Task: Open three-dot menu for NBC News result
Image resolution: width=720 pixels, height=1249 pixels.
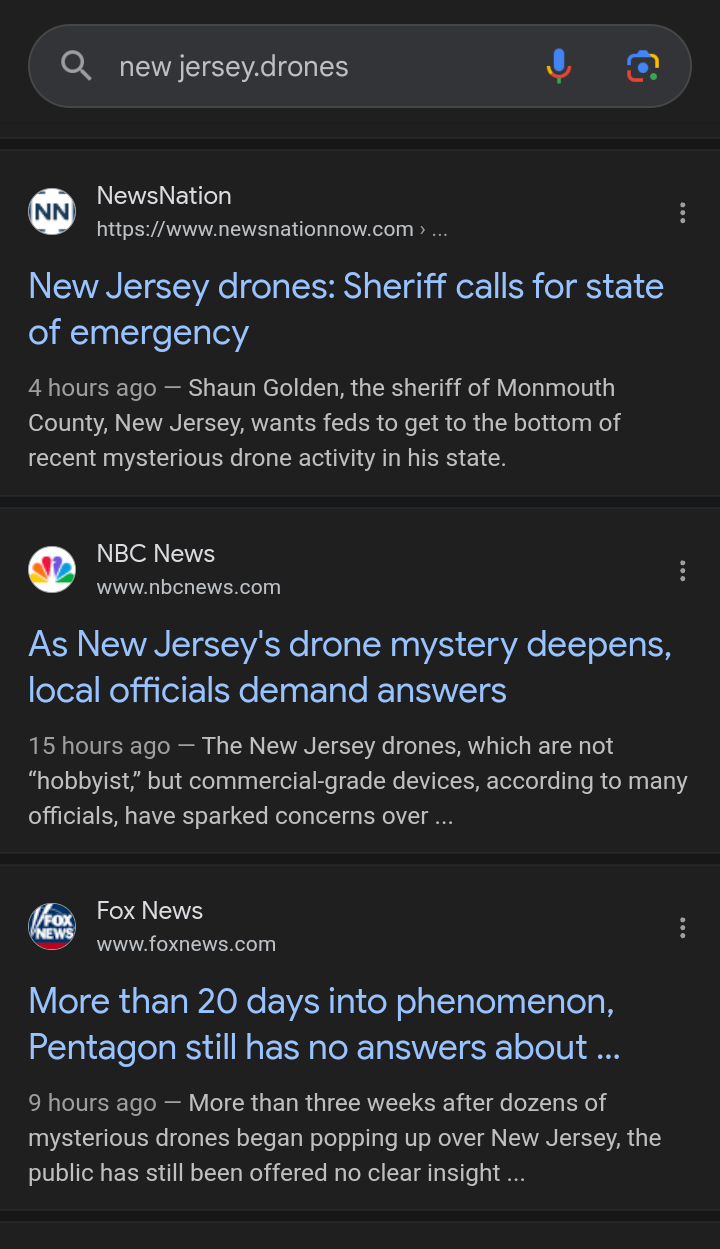Action: point(682,570)
